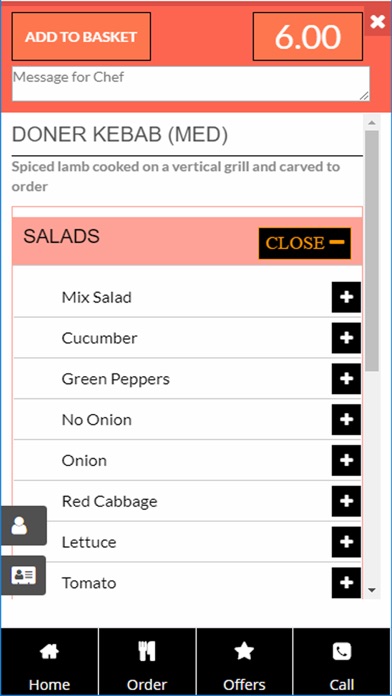Image resolution: width=392 pixels, height=696 pixels.
Task: Go to the Home tab
Action: [x=49, y=662]
